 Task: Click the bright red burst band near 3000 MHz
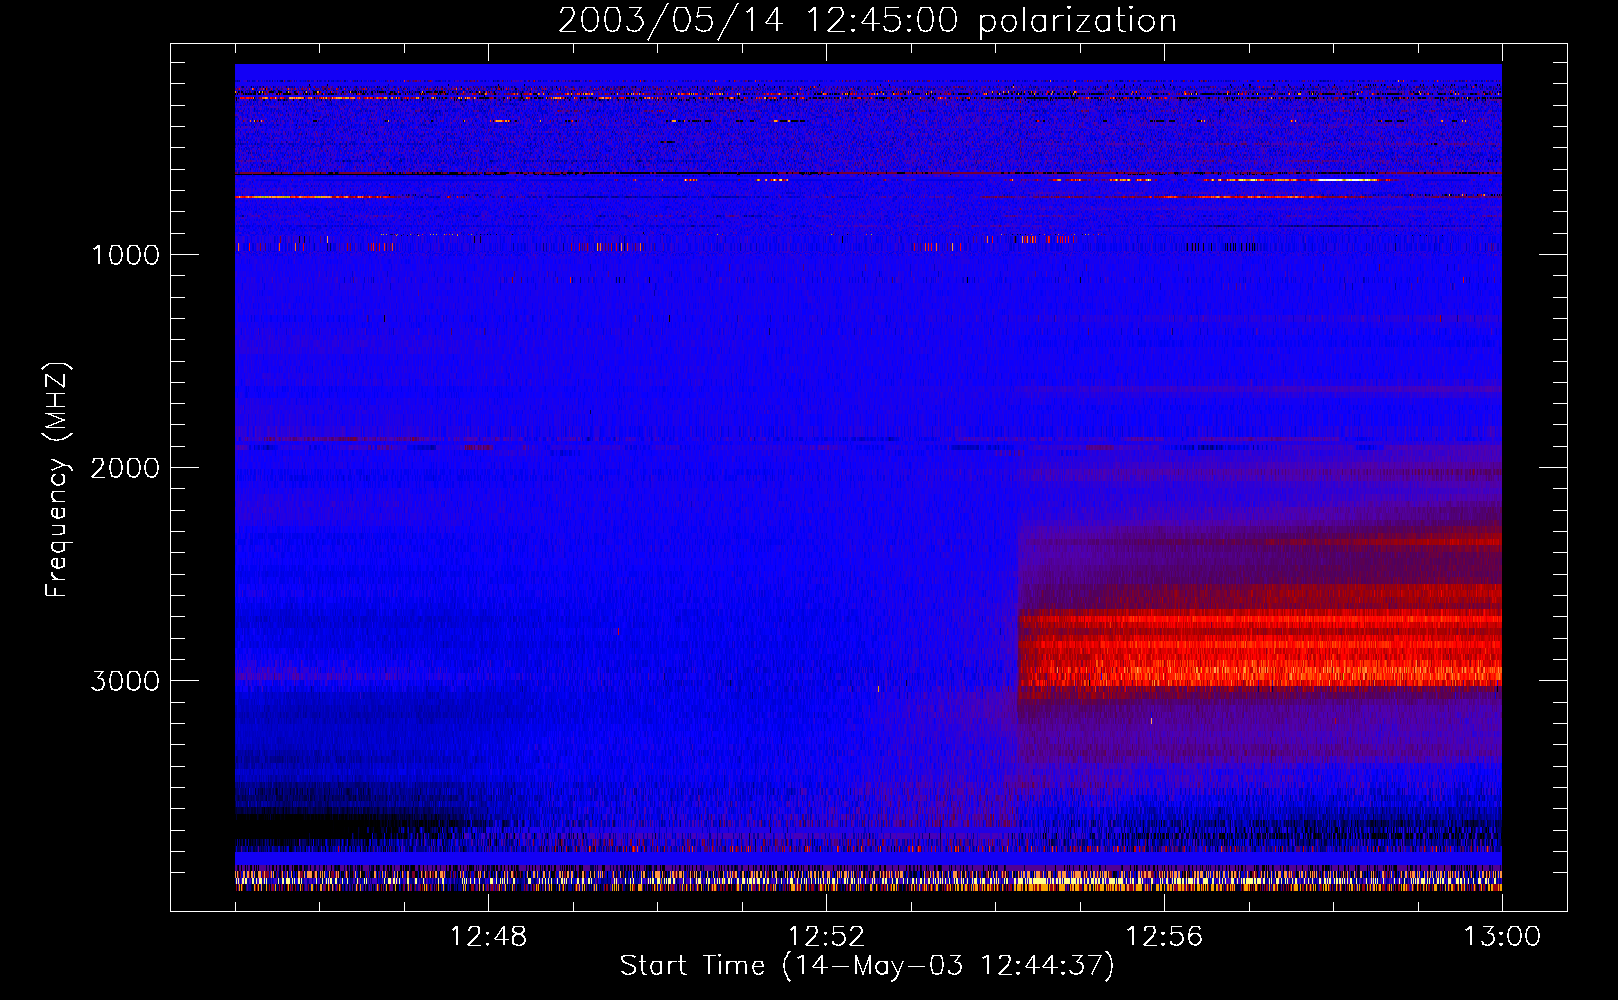1260,649
